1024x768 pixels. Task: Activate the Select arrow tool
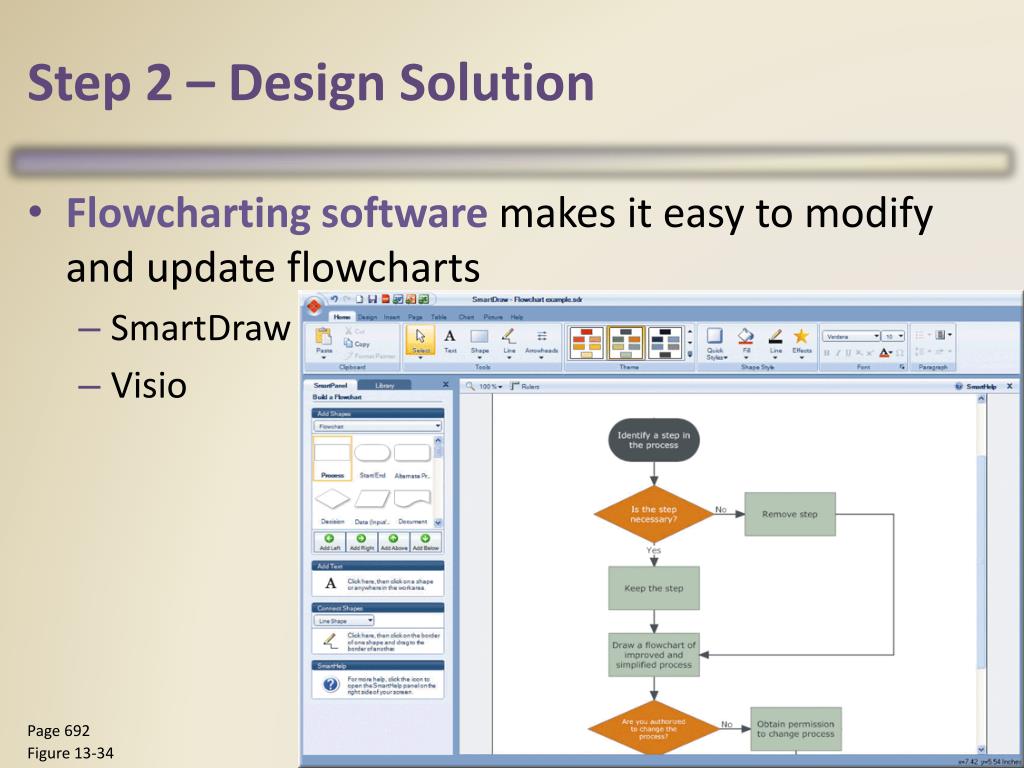pos(420,342)
